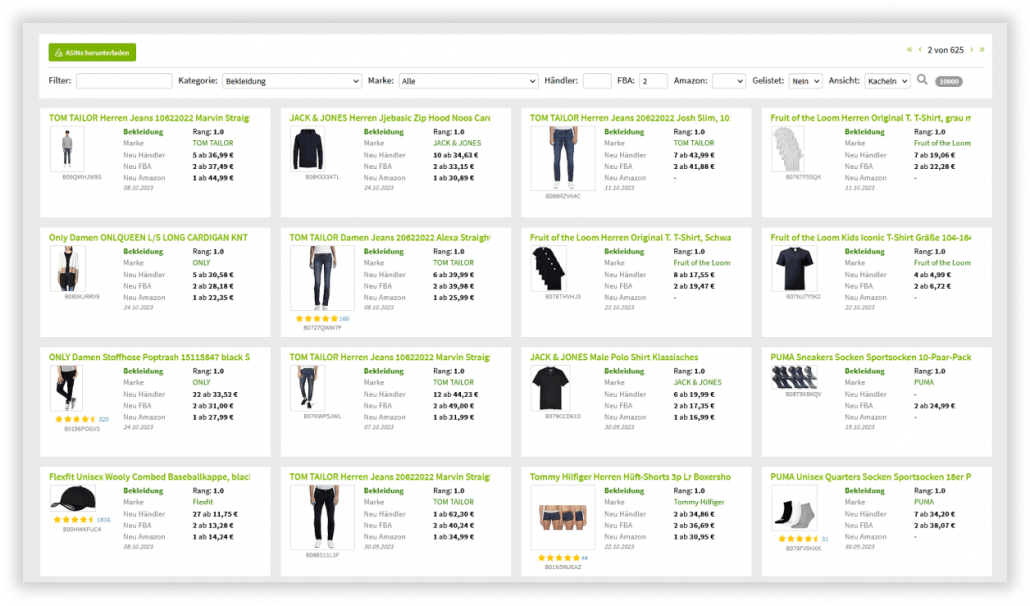
Task: Open the Kategorie dropdown showing Bekleidung
Action: click(x=292, y=81)
